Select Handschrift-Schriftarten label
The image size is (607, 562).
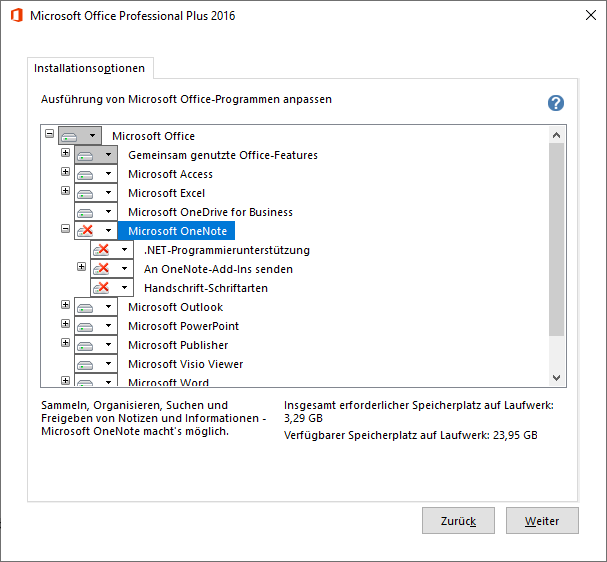pos(206,288)
